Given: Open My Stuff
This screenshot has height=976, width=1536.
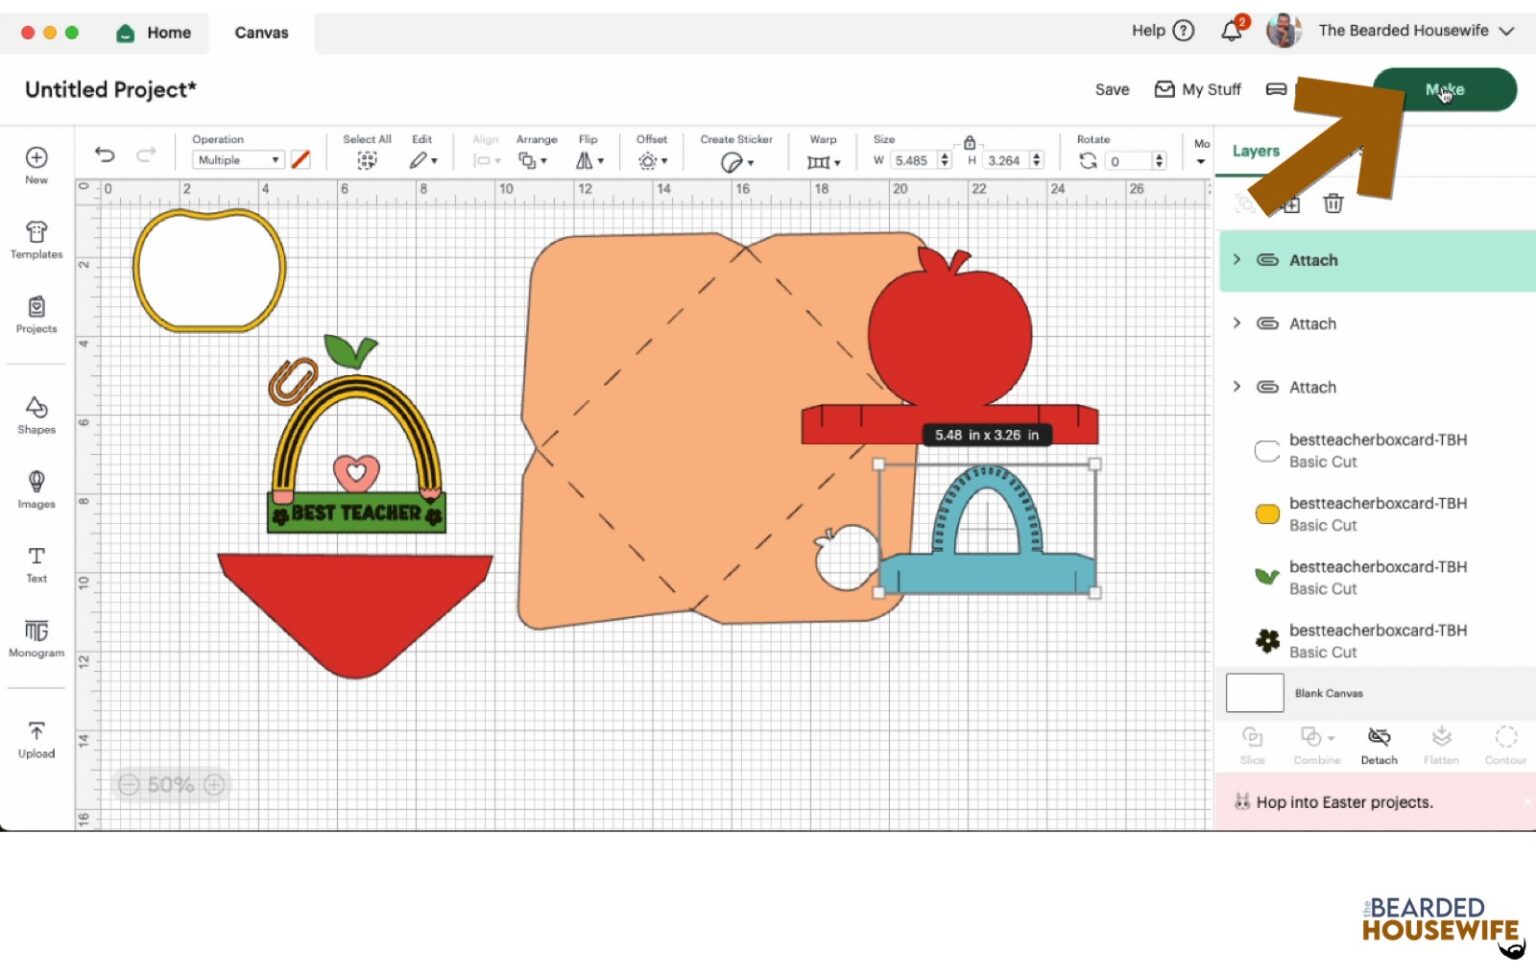Looking at the screenshot, I should 1198,90.
